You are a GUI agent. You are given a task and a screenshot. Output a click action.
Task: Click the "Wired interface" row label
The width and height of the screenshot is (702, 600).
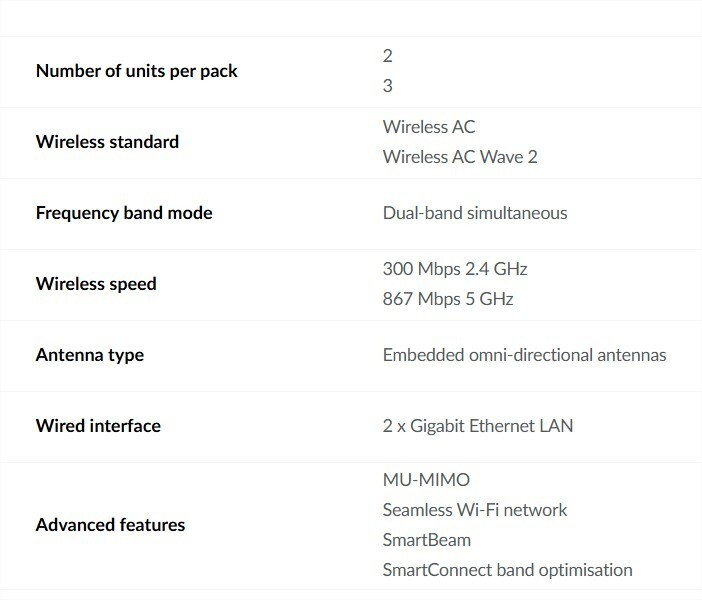click(98, 426)
